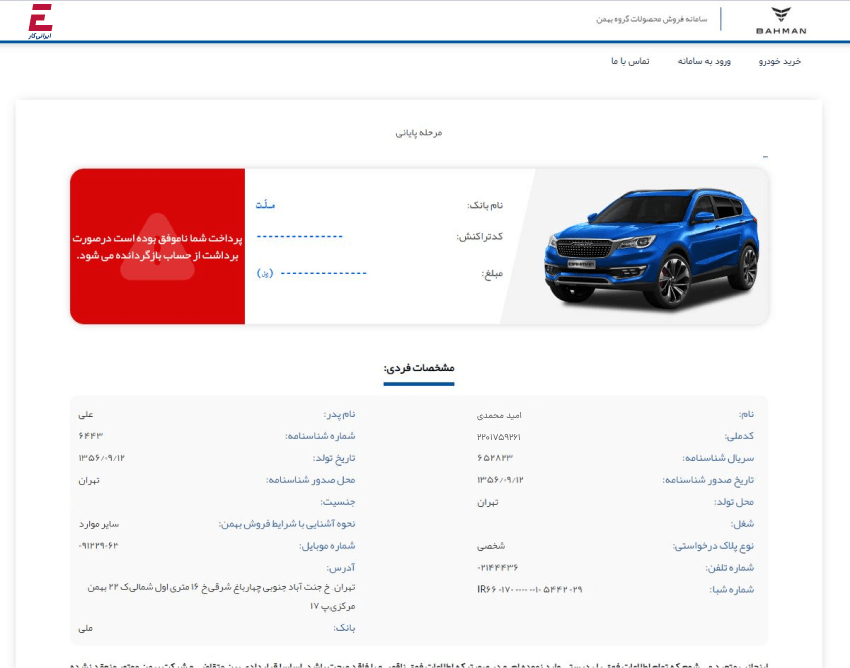Click the dashed amount value with ریال
850x668 pixels.
[x=312, y=273]
